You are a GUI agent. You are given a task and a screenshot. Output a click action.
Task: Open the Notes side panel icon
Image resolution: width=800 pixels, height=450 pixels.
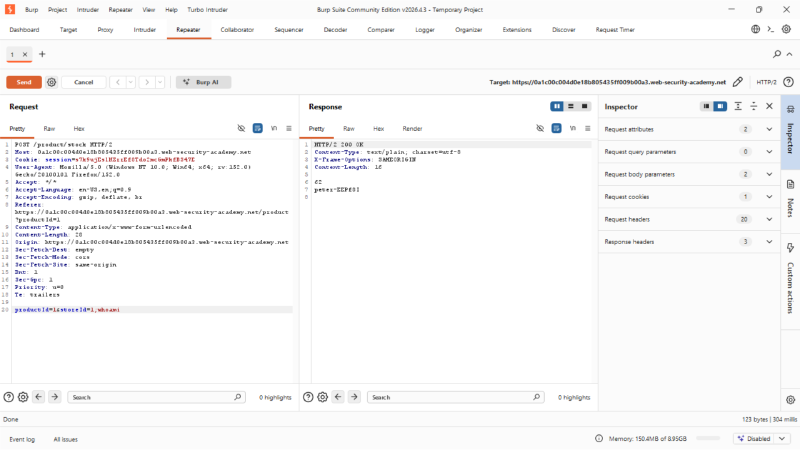(x=790, y=199)
